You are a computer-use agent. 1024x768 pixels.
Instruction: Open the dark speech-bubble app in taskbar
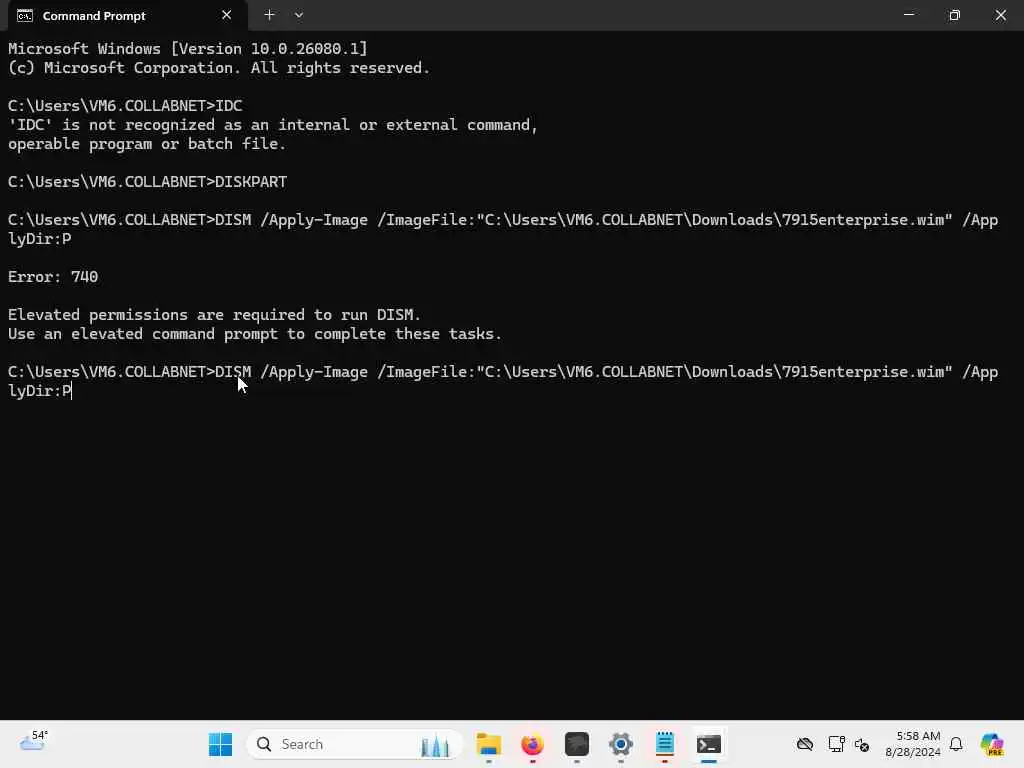(577, 744)
